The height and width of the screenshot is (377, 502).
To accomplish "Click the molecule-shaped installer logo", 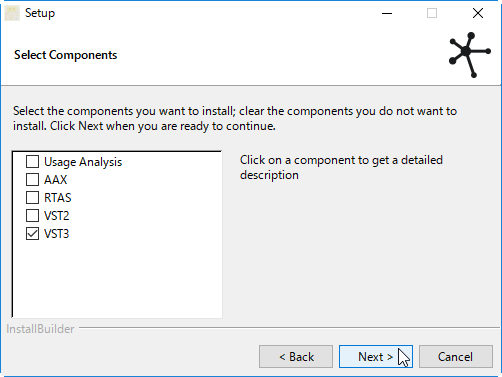I will (x=470, y=55).
